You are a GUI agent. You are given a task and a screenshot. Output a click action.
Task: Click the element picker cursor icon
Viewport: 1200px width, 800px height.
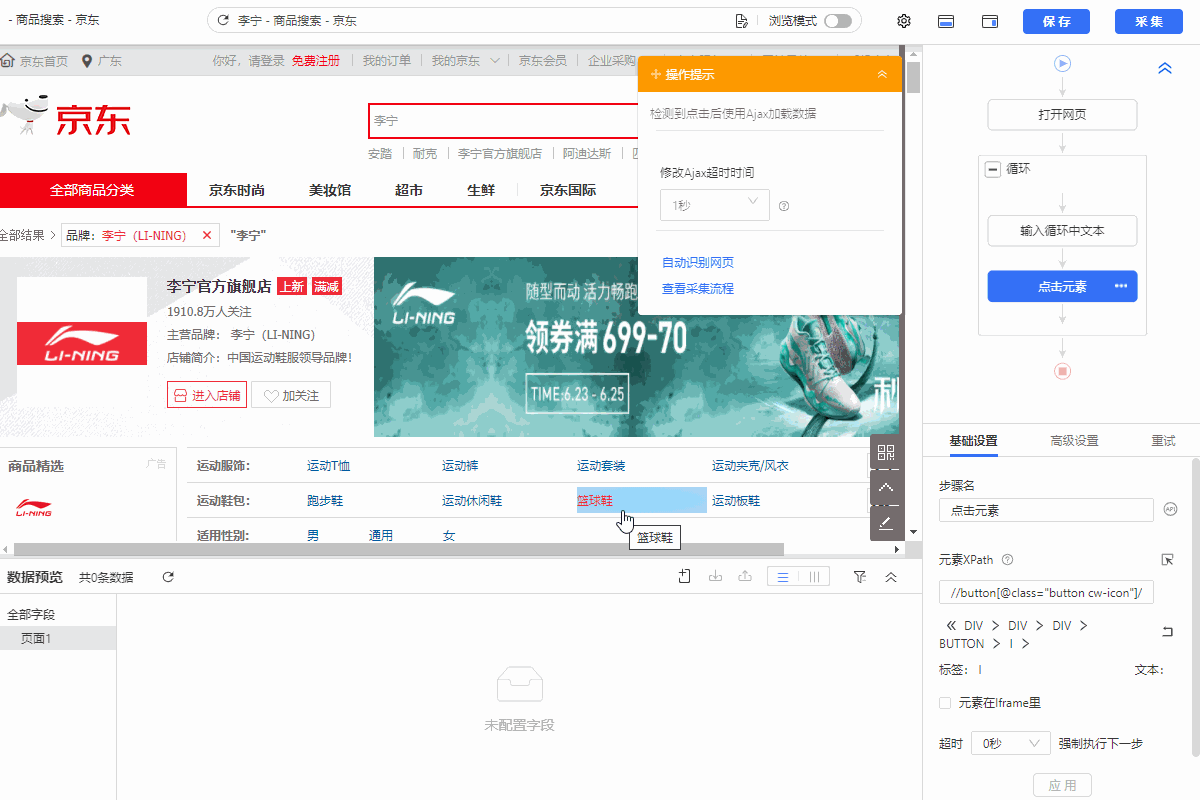pyautogui.click(x=1167, y=560)
